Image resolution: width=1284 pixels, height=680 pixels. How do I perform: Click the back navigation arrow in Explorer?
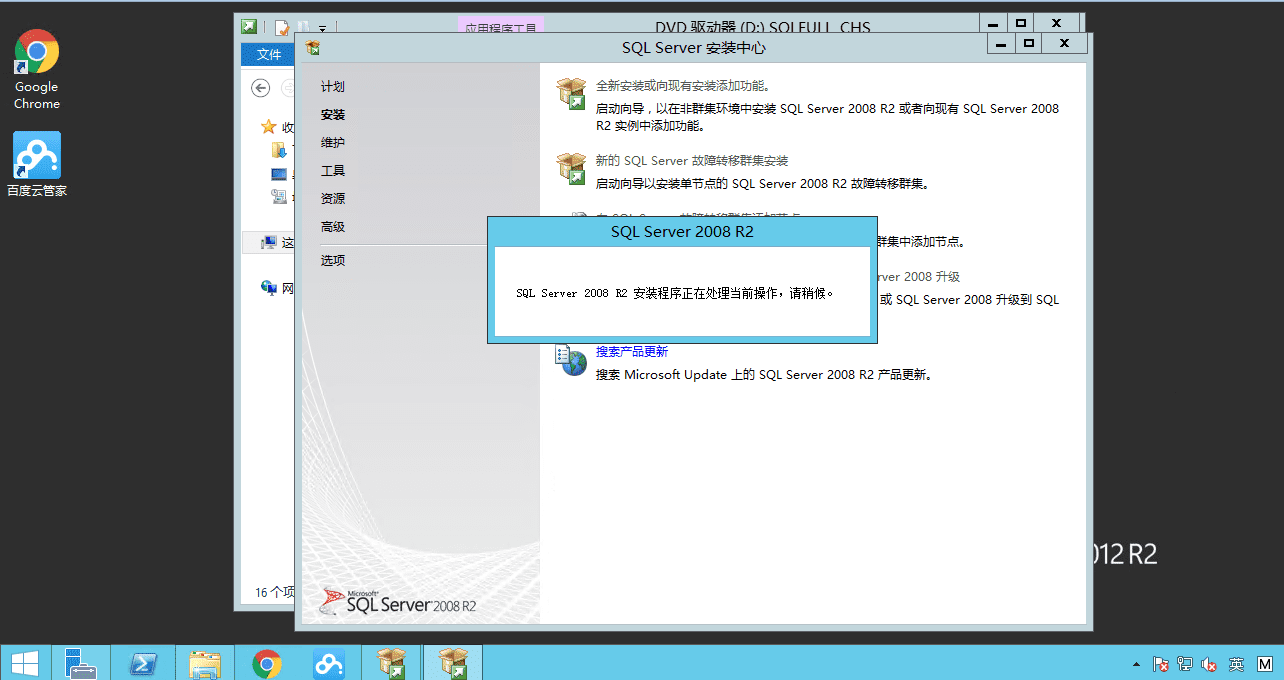tap(260, 88)
